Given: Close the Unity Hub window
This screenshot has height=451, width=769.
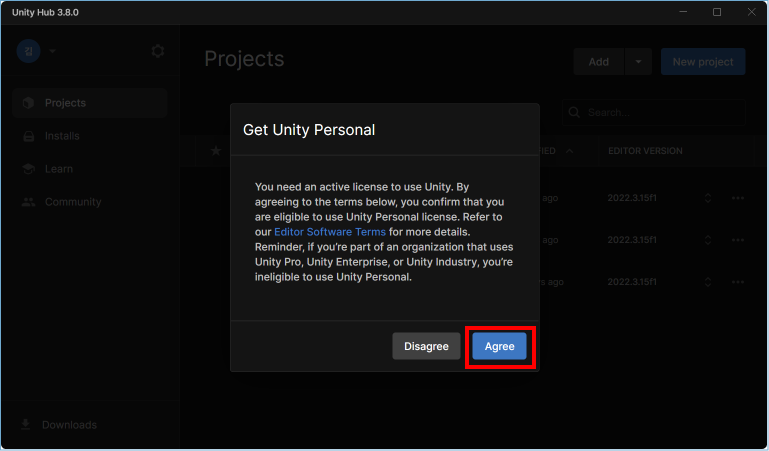Looking at the screenshot, I should [751, 12].
